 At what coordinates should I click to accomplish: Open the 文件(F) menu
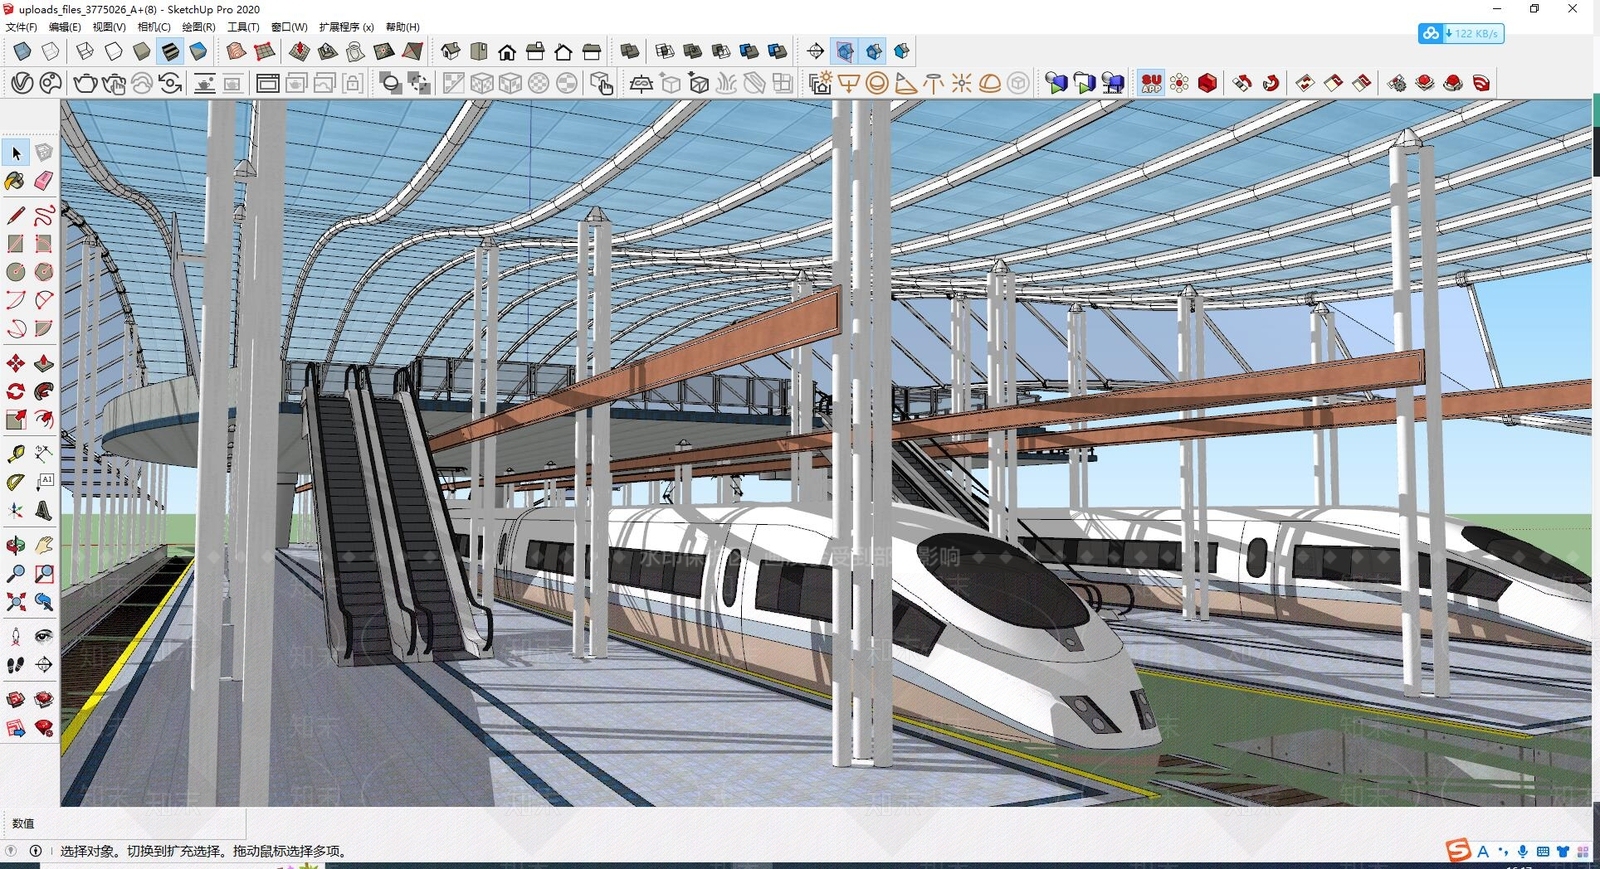21,27
